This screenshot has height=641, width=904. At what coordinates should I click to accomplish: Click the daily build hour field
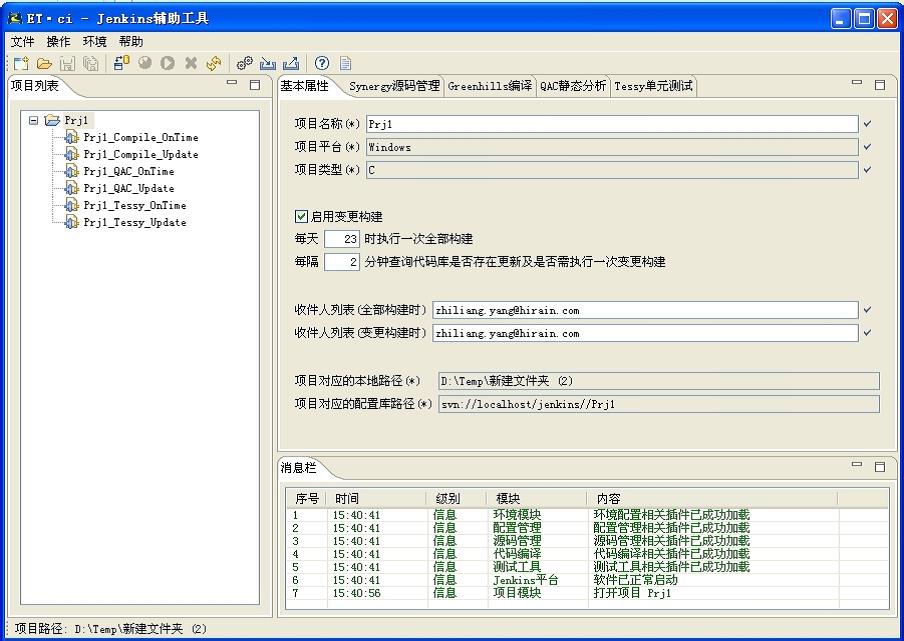tap(342, 239)
